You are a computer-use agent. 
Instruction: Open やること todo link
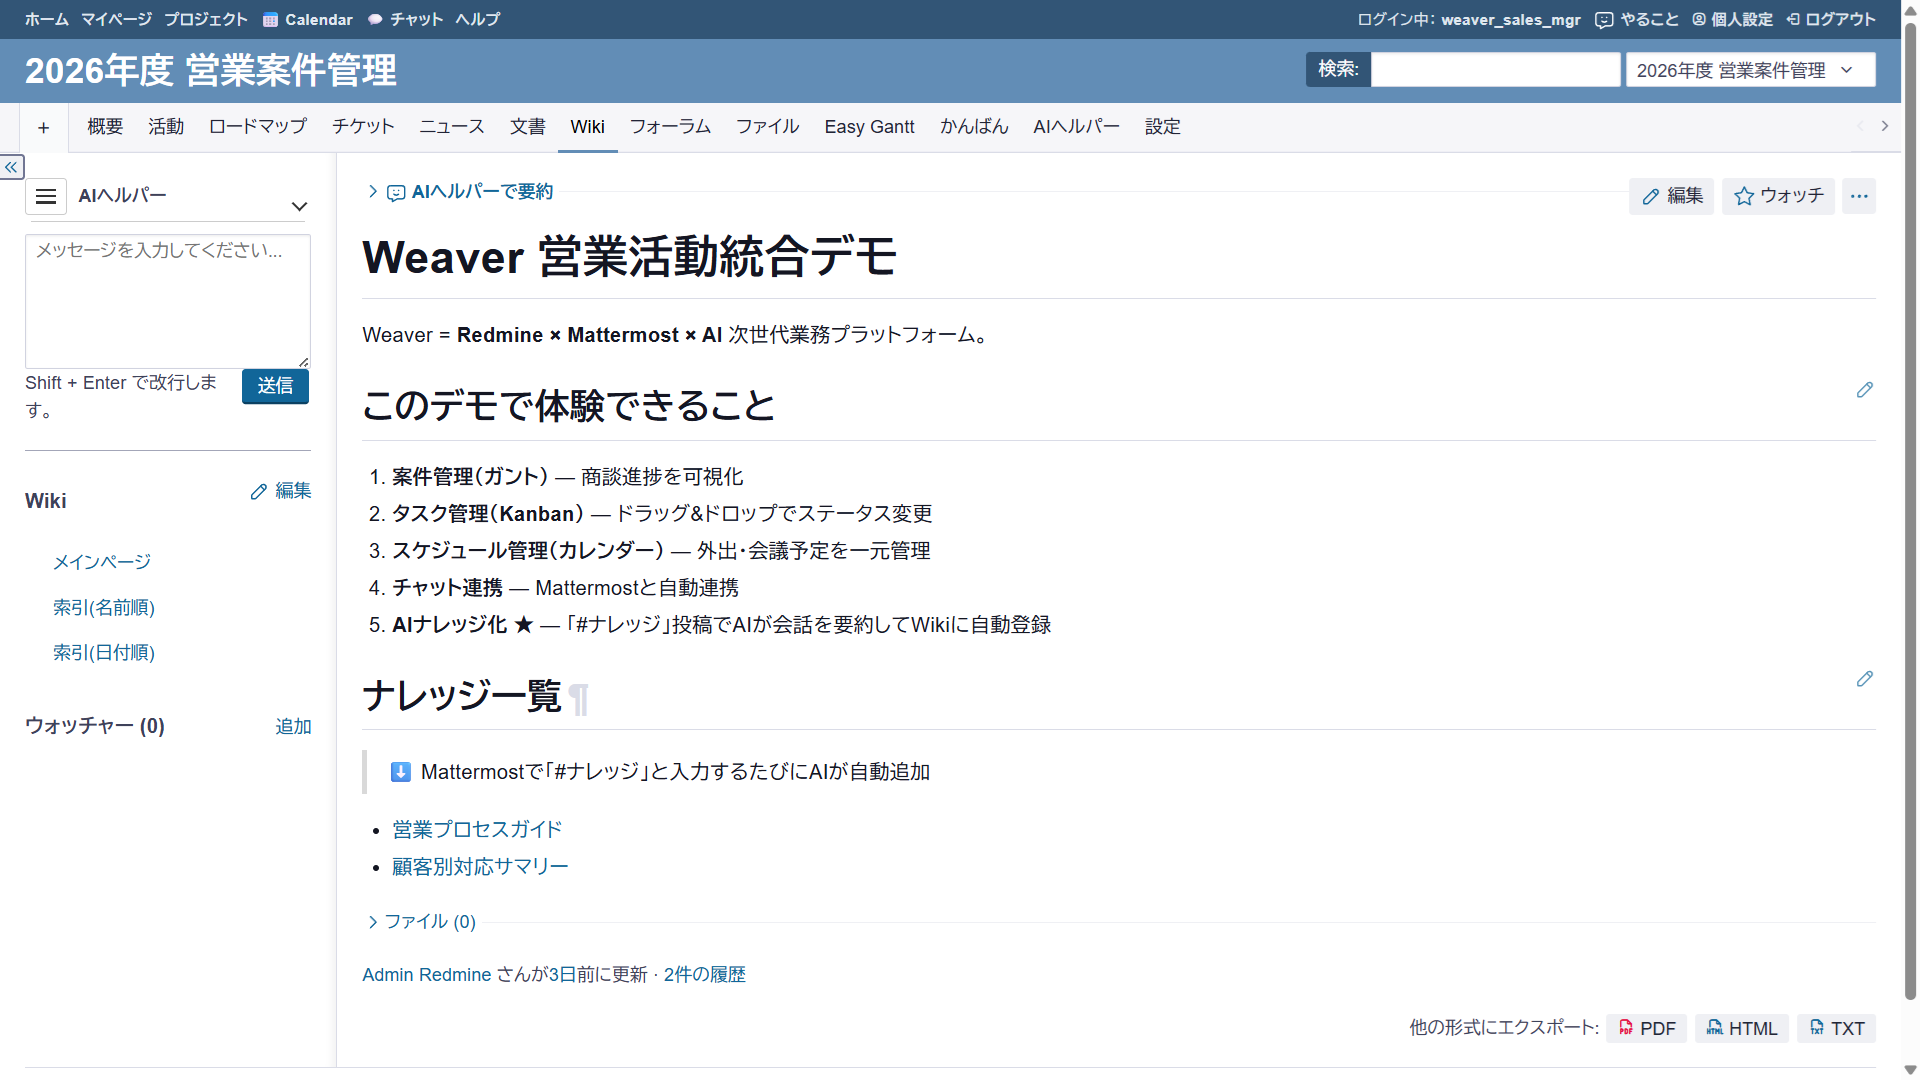(x=1637, y=19)
